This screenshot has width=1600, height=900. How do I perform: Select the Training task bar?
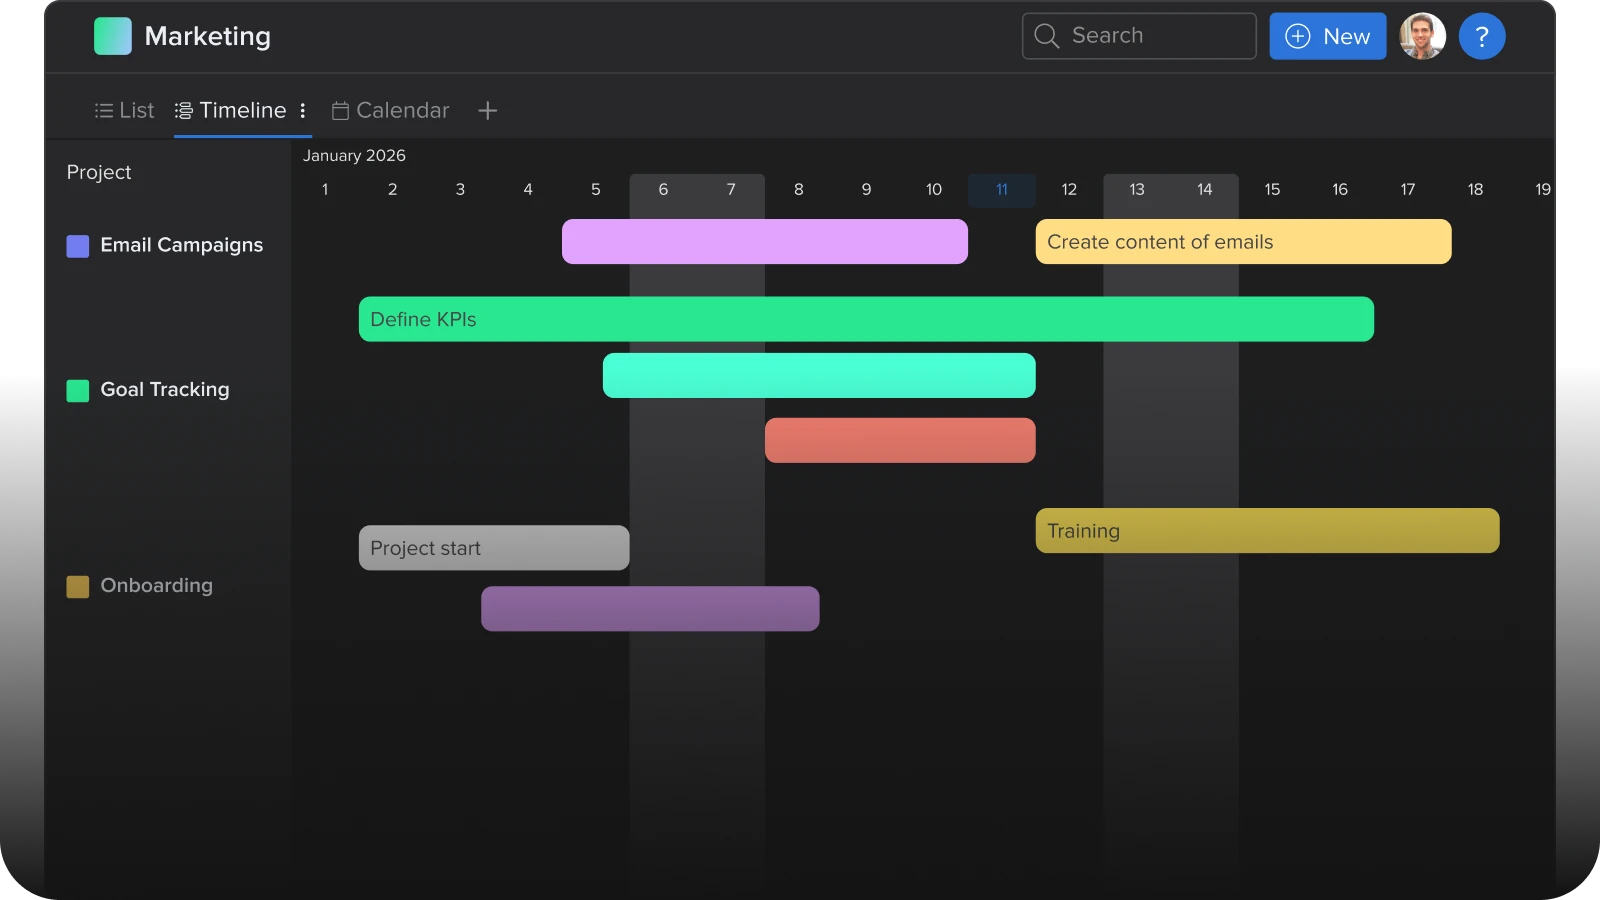1266,531
